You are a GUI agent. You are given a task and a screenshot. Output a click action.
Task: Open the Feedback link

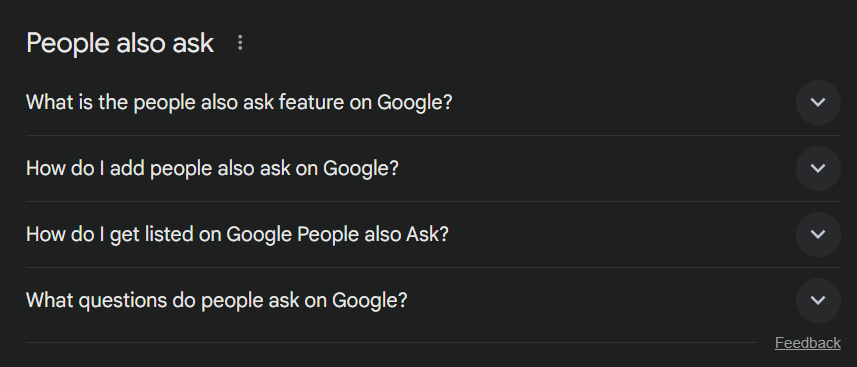pyautogui.click(x=807, y=343)
